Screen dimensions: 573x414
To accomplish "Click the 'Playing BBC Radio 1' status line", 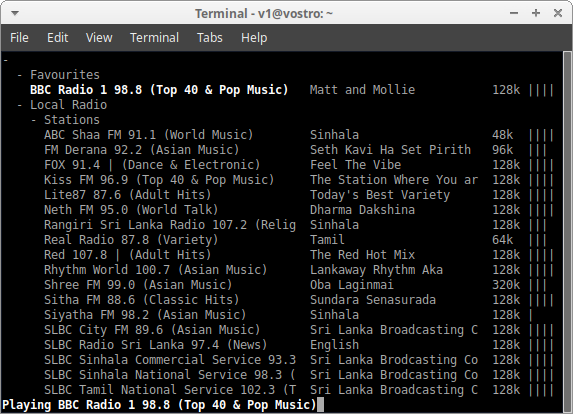I will tap(159, 405).
